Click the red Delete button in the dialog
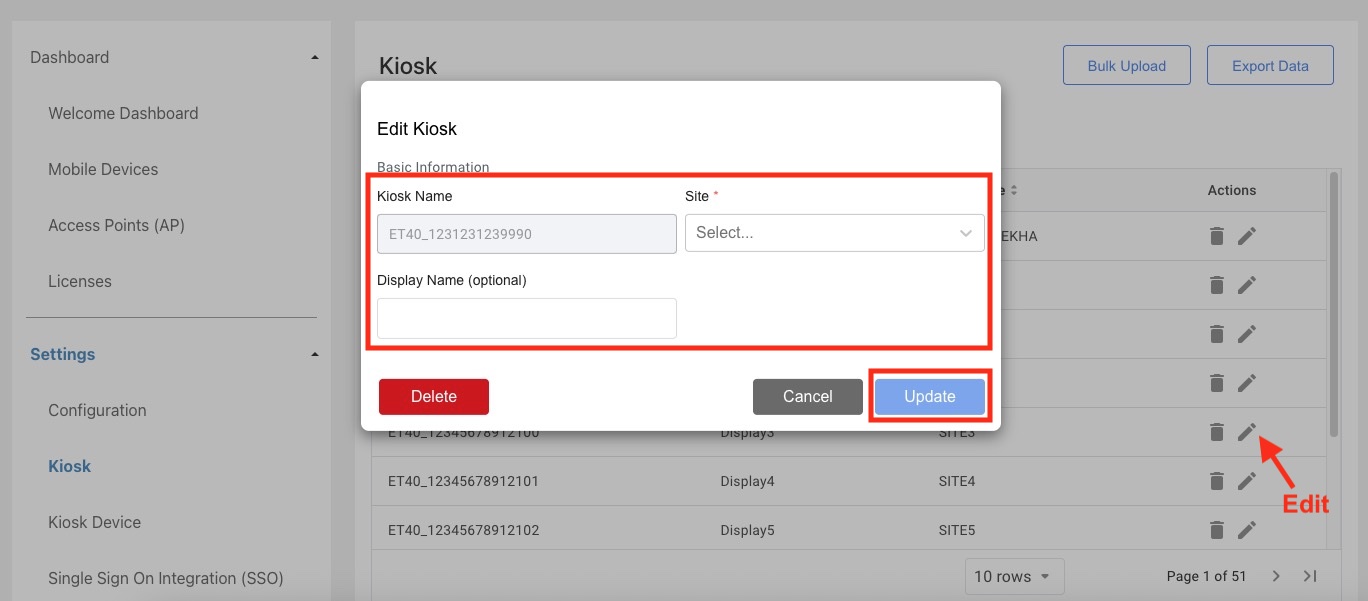Screen dimensions: 1368x601 click(433, 397)
